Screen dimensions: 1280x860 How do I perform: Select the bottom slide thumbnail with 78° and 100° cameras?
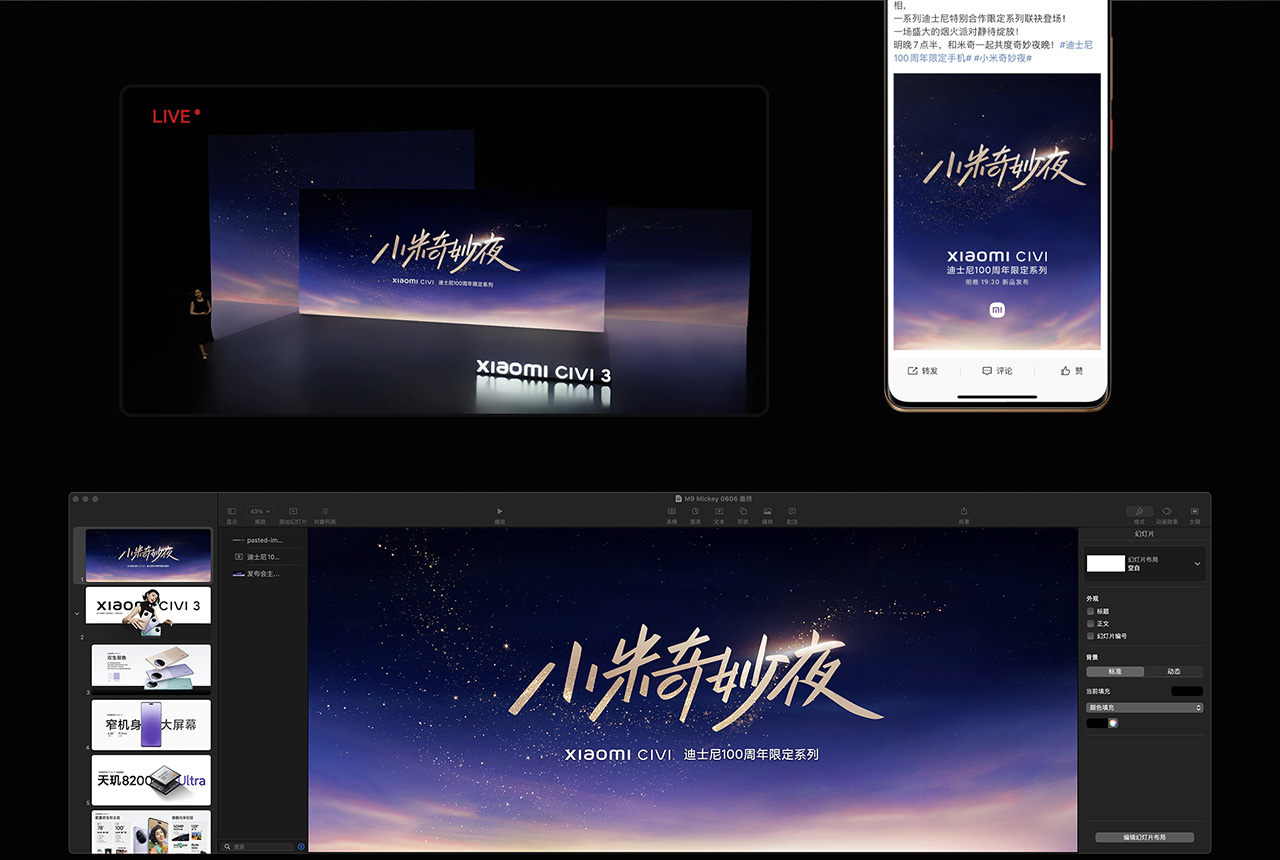click(x=151, y=832)
